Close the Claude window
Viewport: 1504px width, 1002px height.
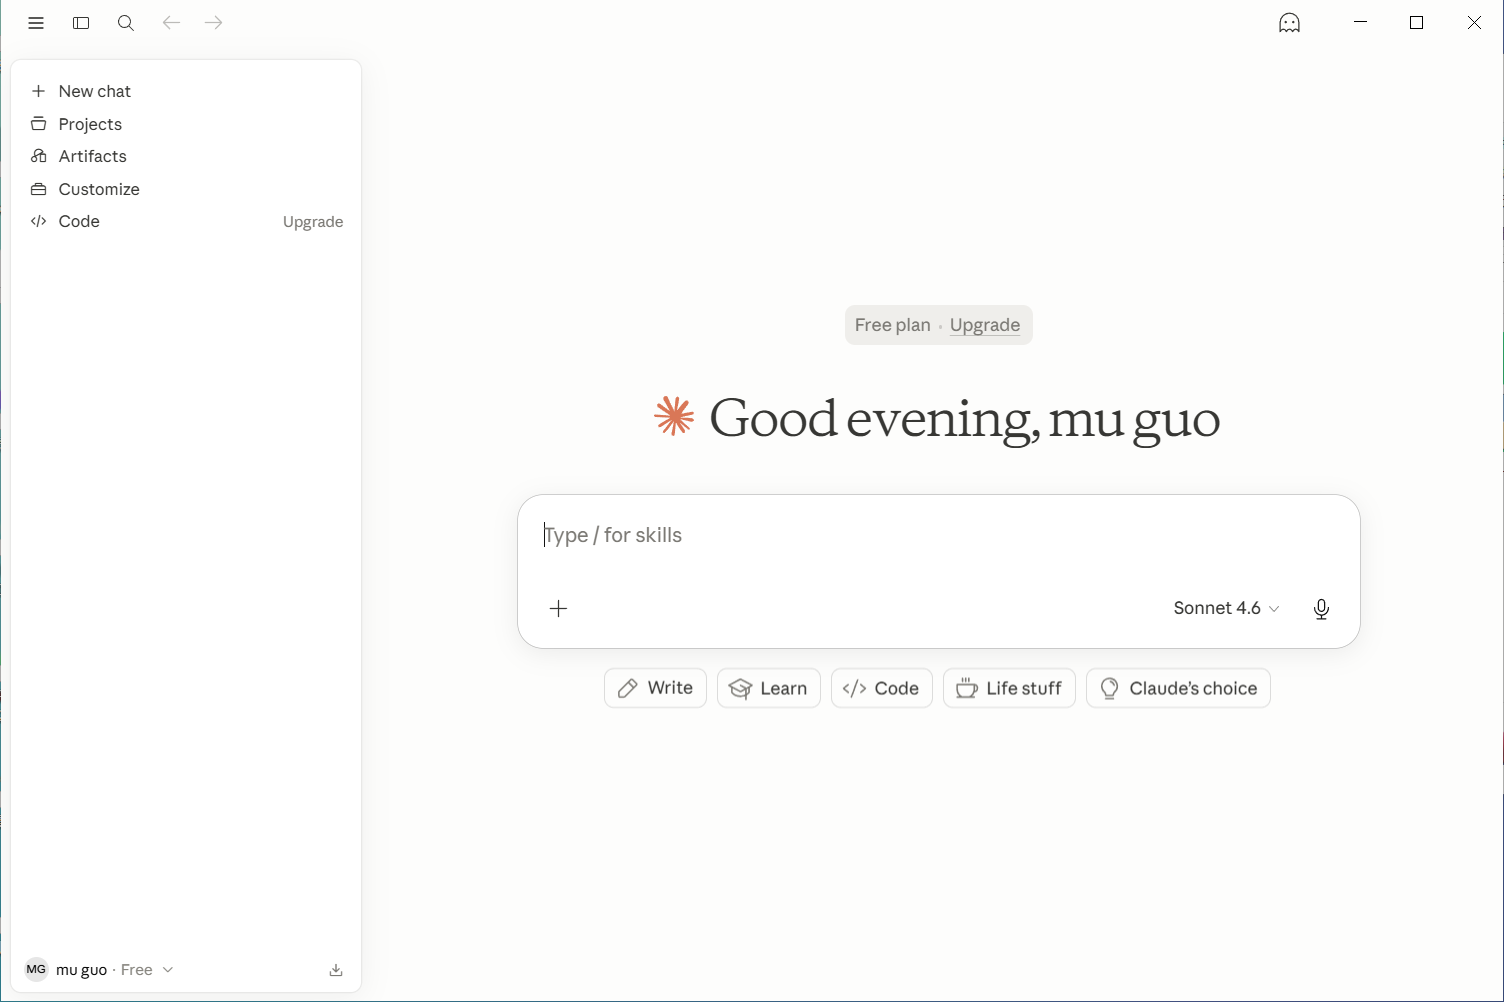tap(1474, 23)
